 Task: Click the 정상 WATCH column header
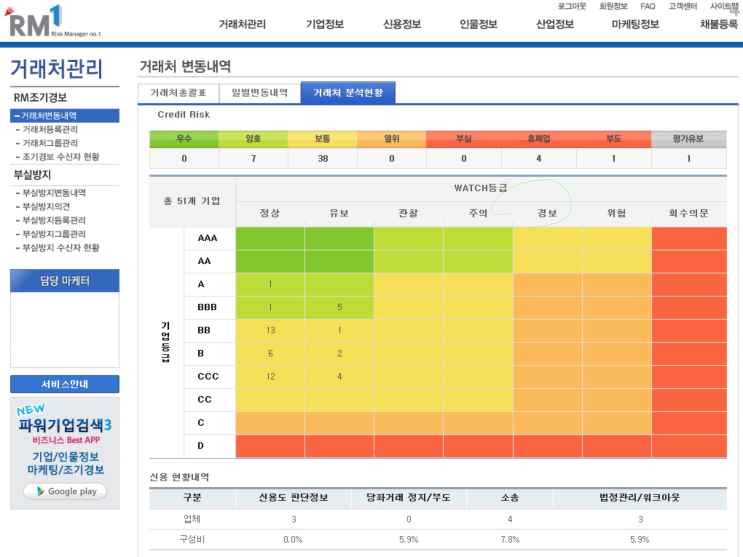coord(270,213)
